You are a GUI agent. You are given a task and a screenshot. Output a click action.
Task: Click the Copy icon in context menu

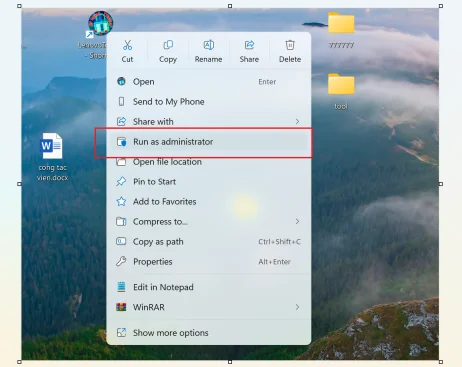pos(168,45)
